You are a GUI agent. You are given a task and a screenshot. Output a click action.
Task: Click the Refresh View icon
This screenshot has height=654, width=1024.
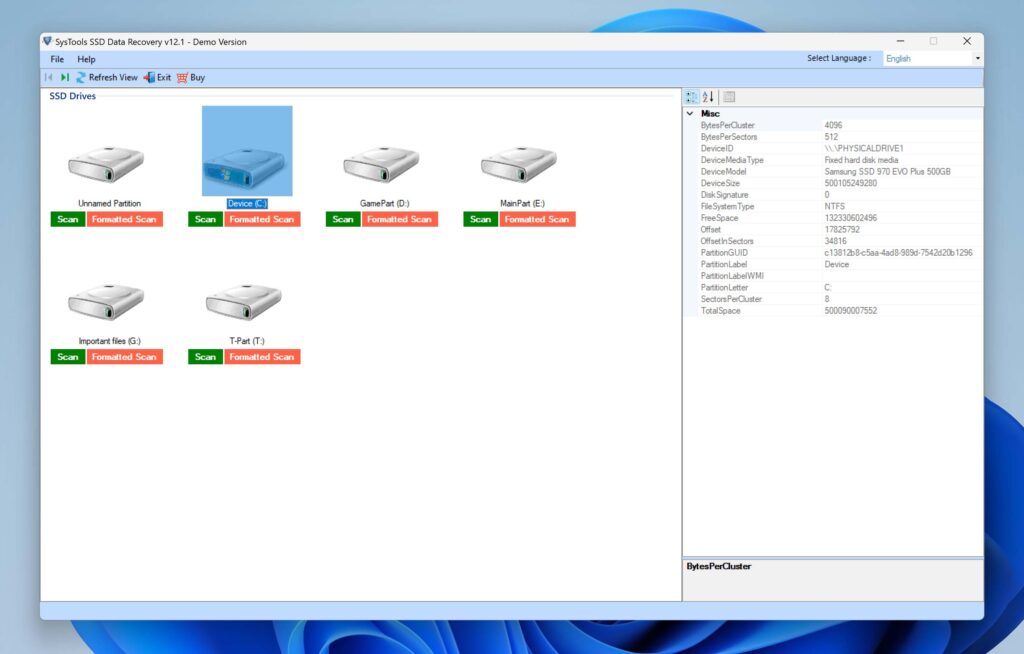pos(80,77)
